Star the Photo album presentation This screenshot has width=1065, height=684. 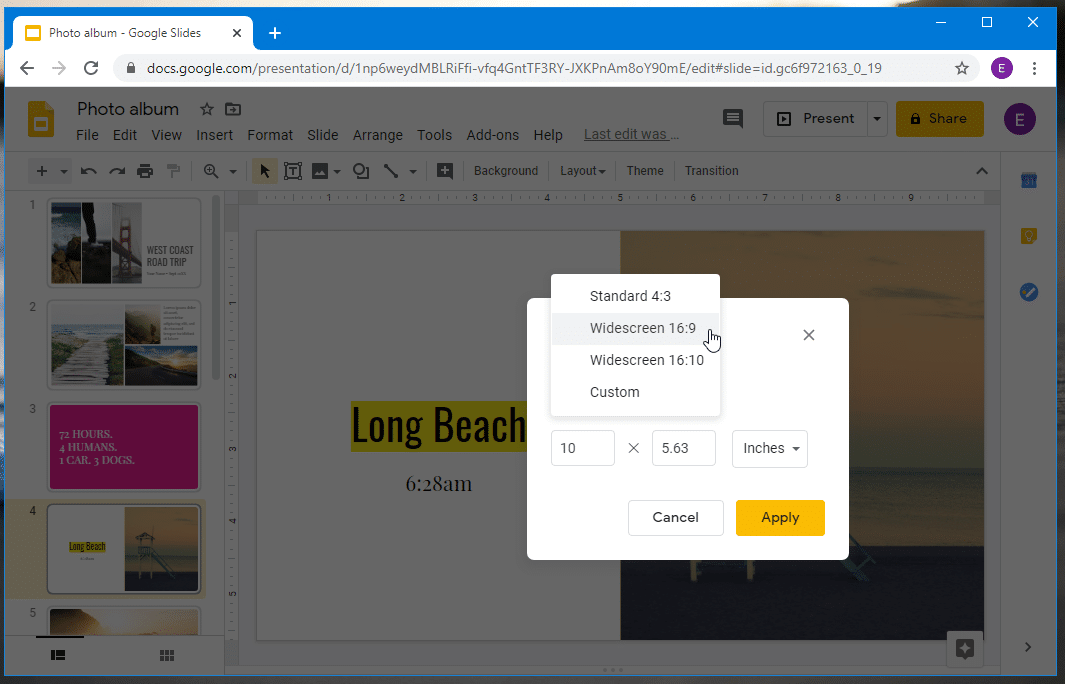(206, 109)
